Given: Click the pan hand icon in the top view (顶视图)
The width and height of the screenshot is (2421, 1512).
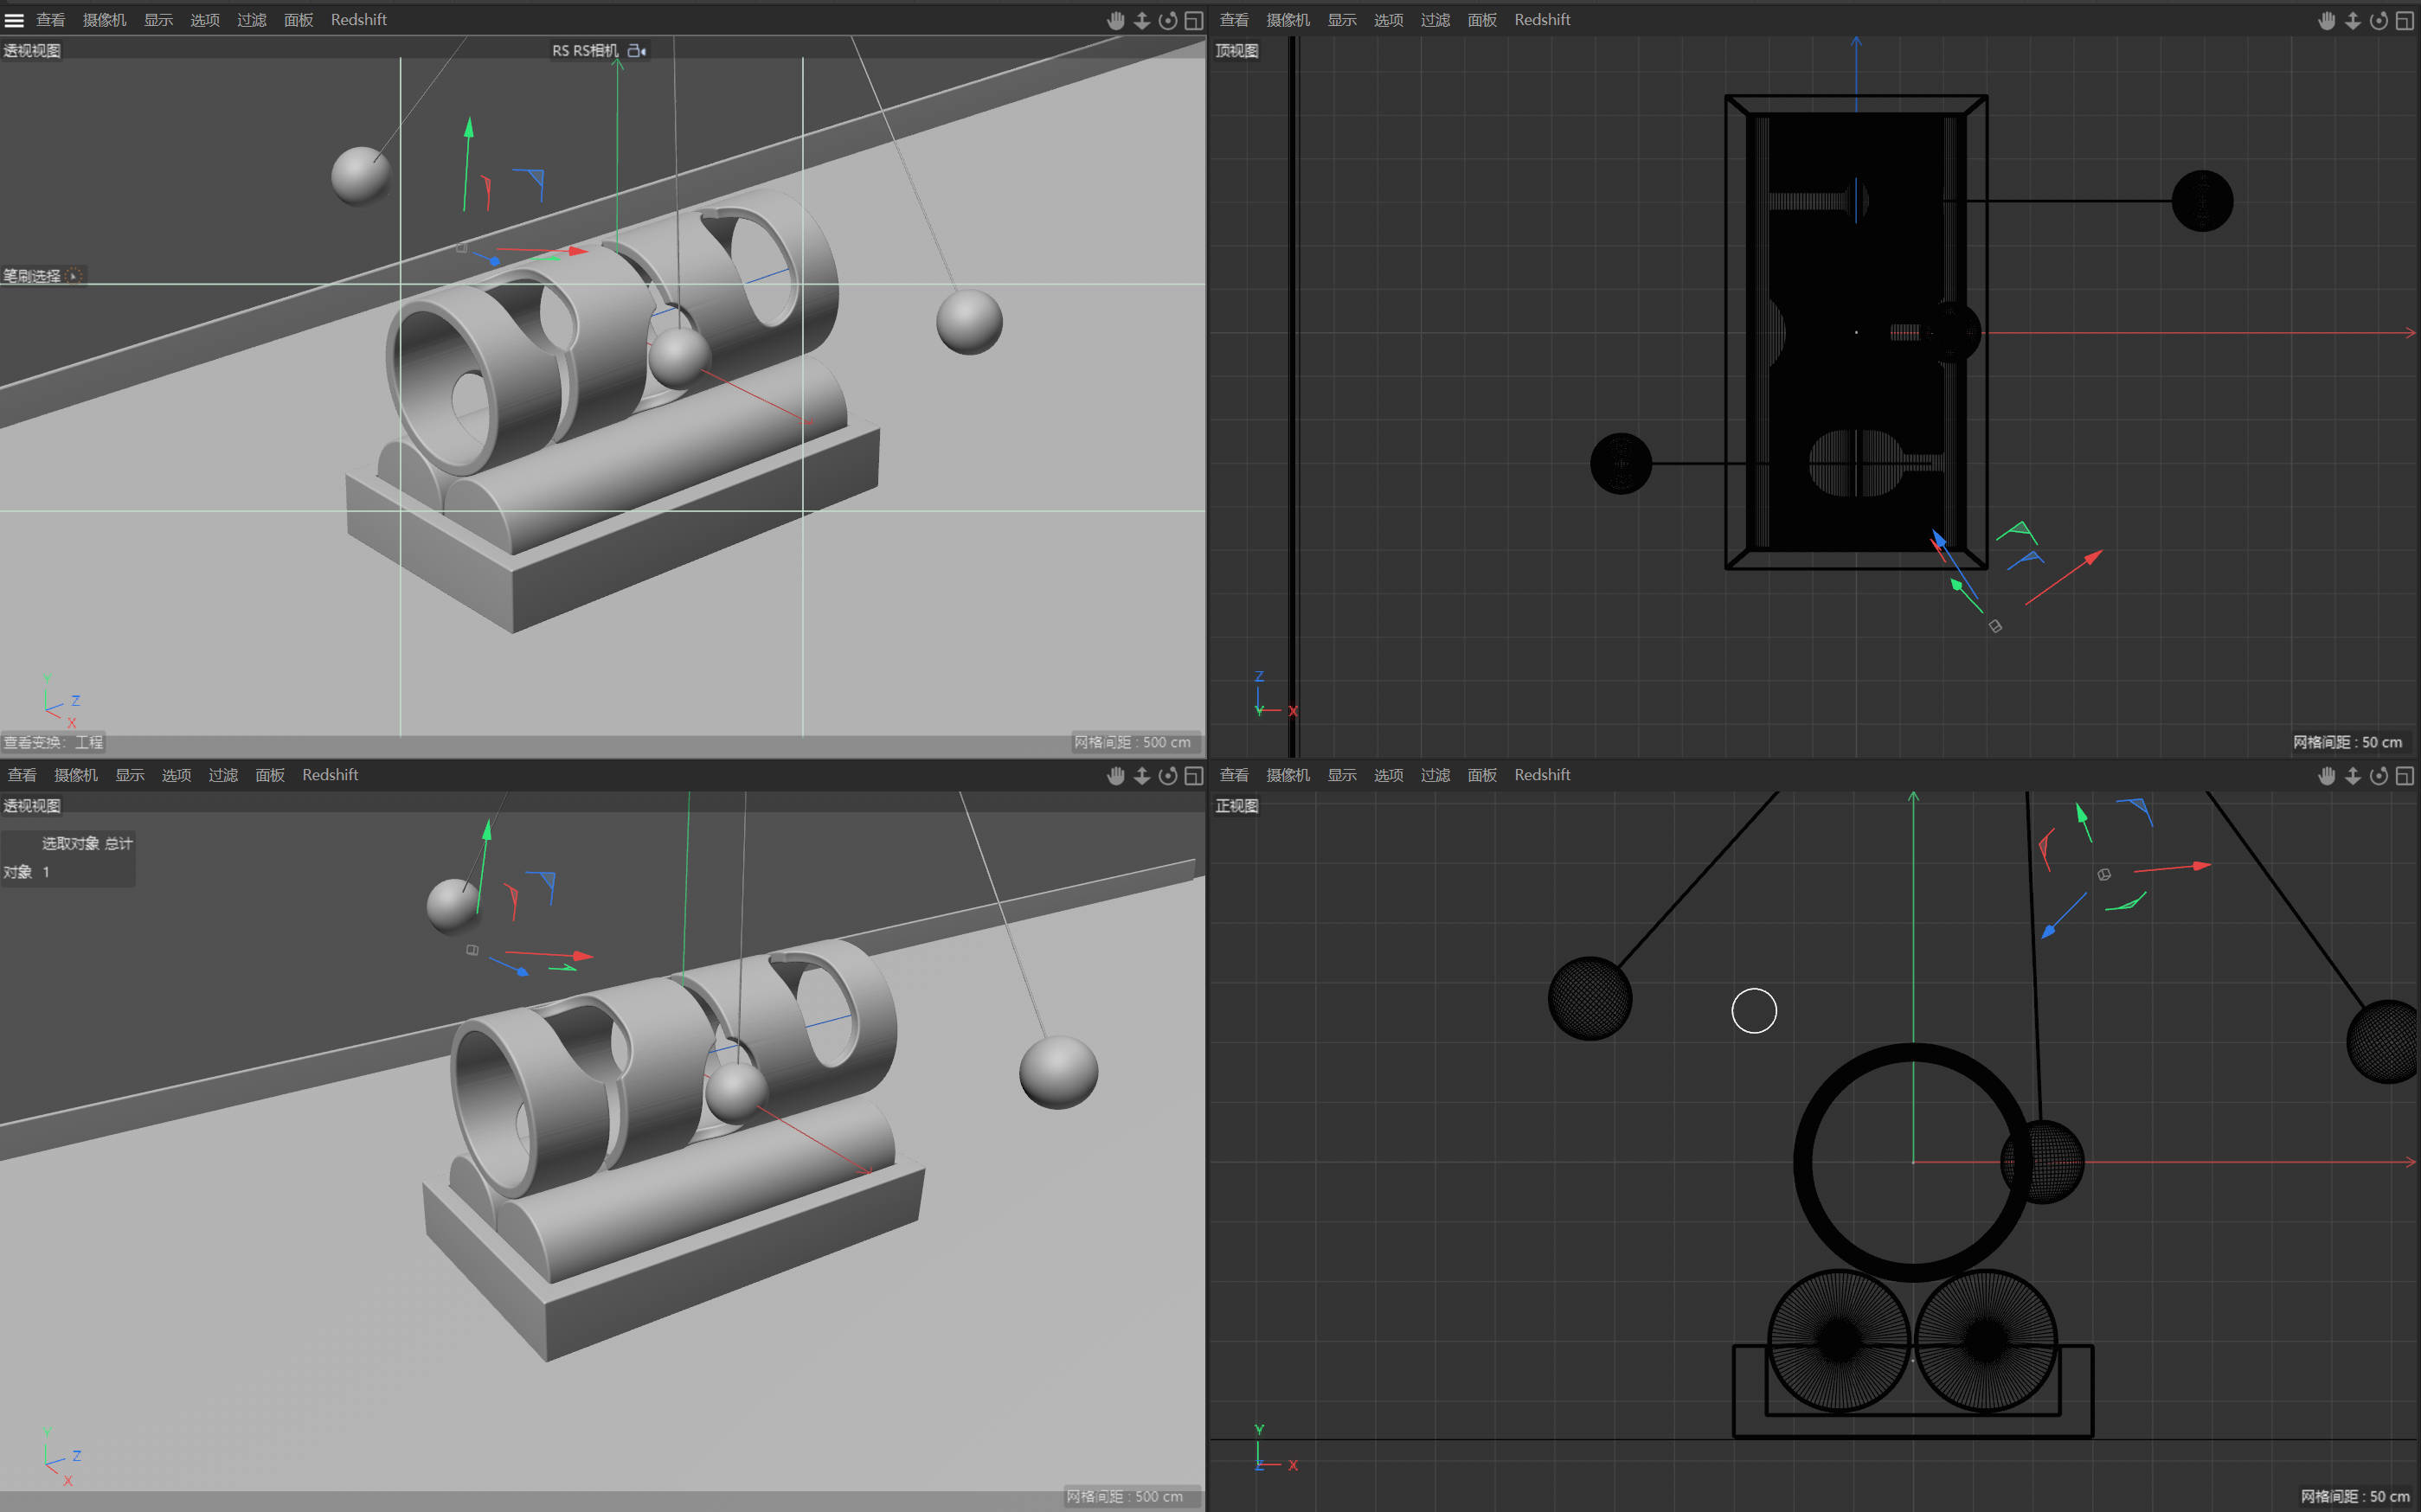Looking at the screenshot, I should 2326,20.
